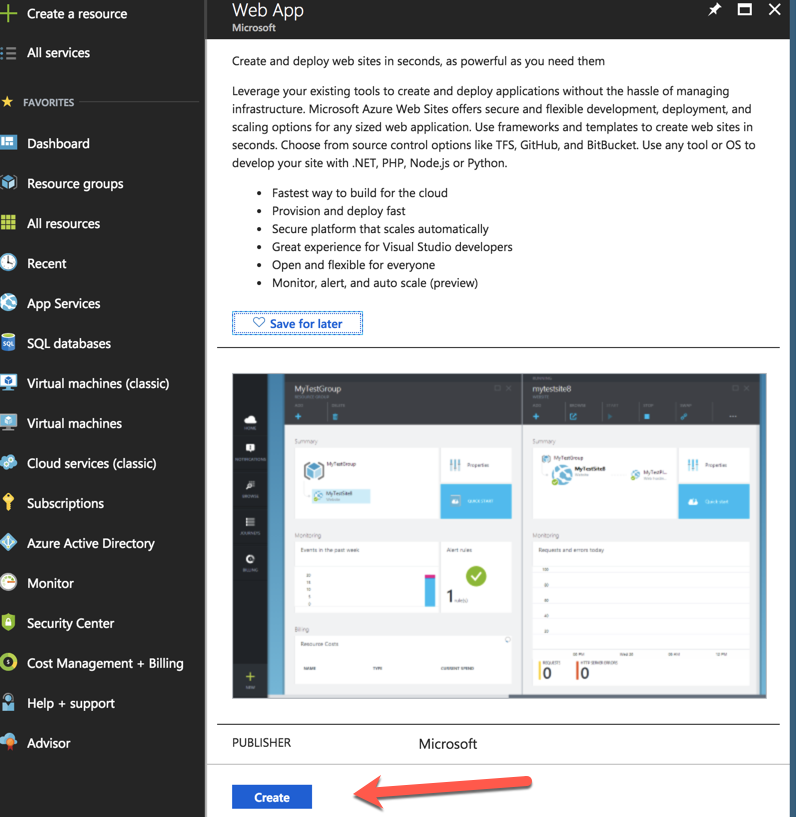Click the Resource groups cube icon
The width and height of the screenshot is (796, 817).
[9, 183]
